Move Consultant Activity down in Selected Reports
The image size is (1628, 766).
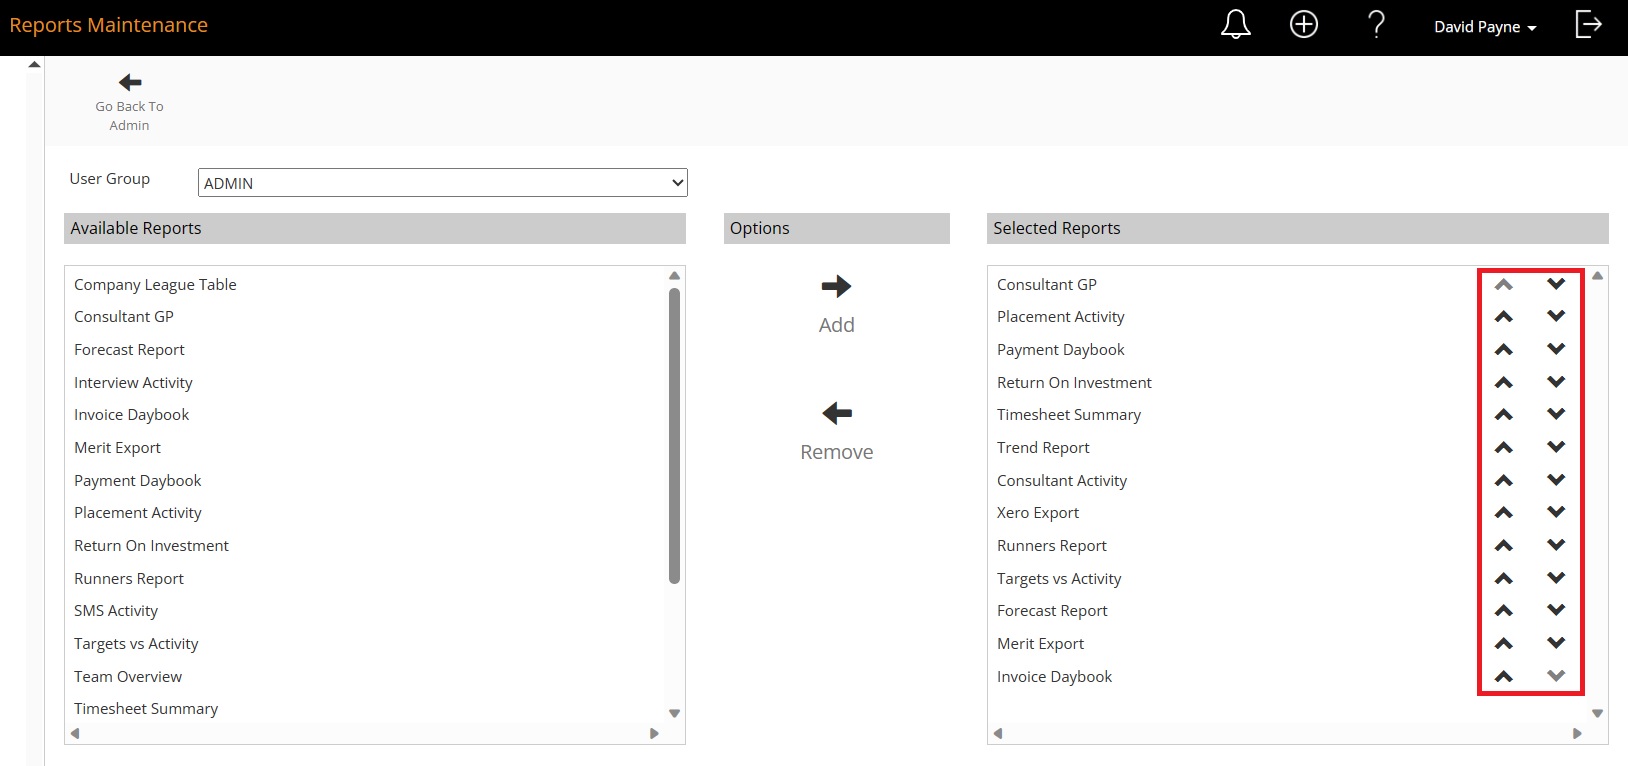tap(1556, 480)
